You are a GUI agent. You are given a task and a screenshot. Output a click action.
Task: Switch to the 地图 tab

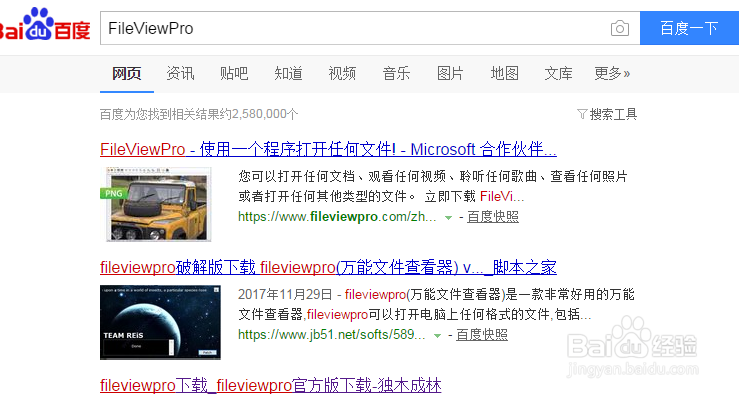(x=504, y=74)
